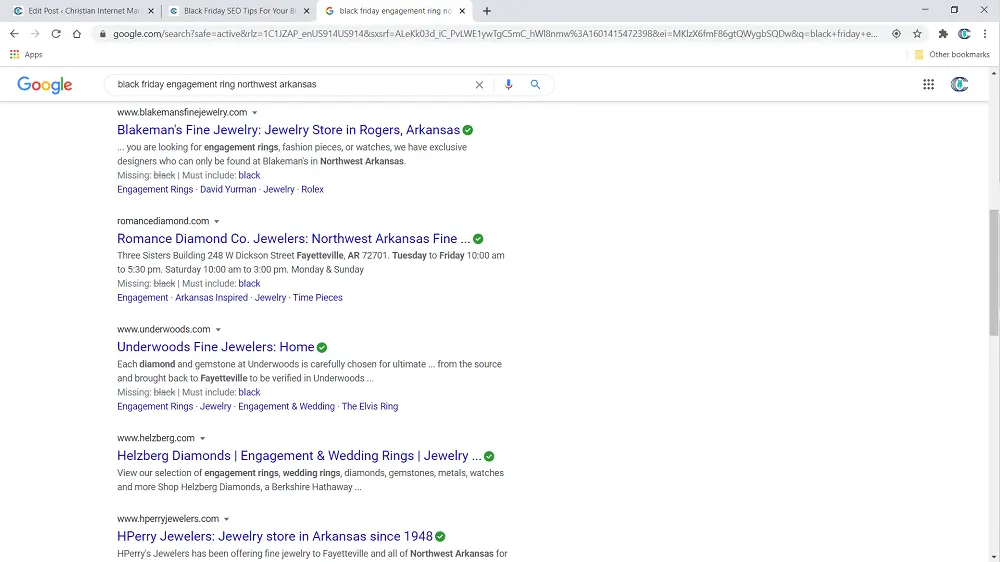Viewport: 1000px width, 562px height.
Task: Click the green check beside Blakeman's result
Action: pyautogui.click(x=468, y=130)
